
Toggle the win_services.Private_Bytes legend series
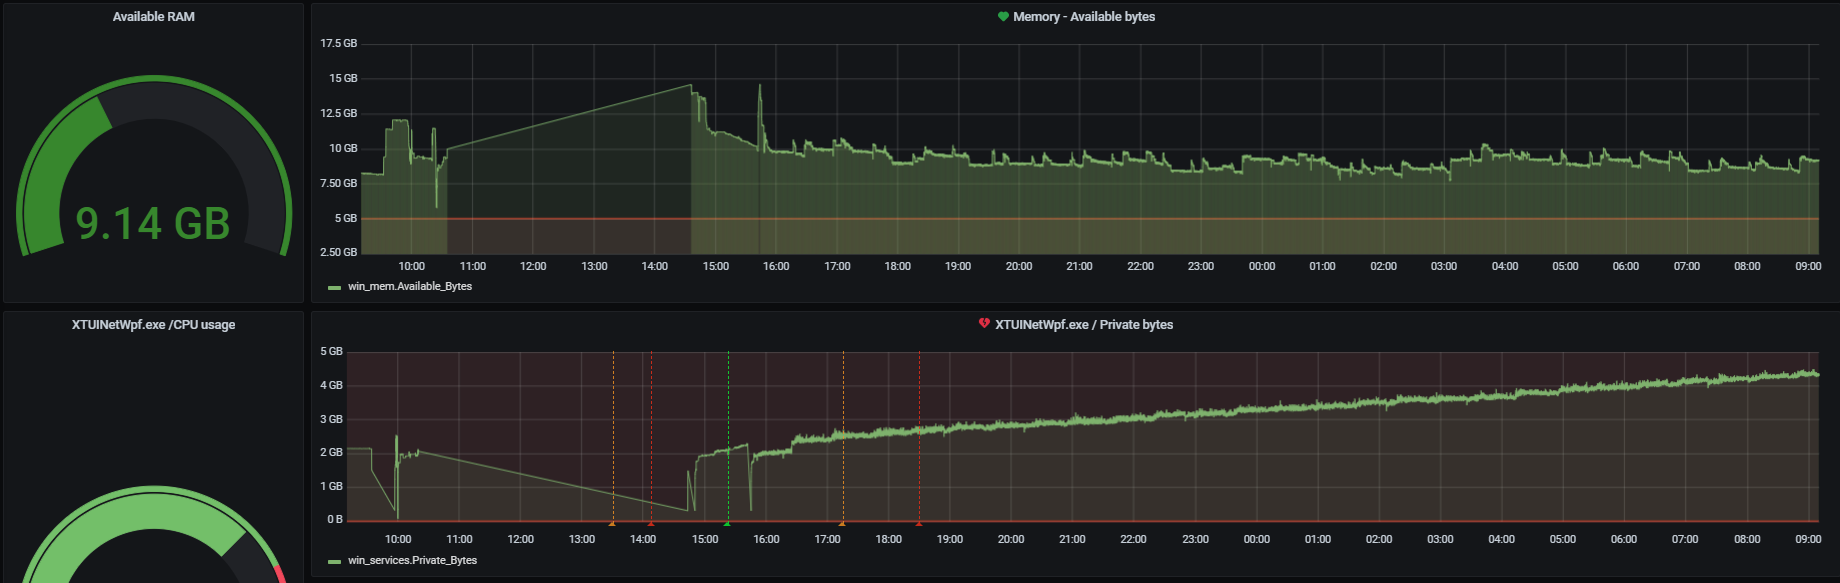[x=412, y=561]
